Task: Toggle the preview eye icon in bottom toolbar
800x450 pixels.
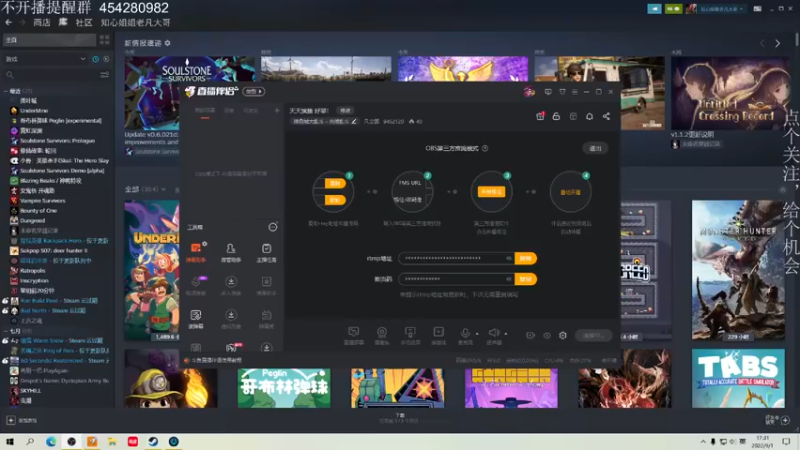Action: coord(547,335)
